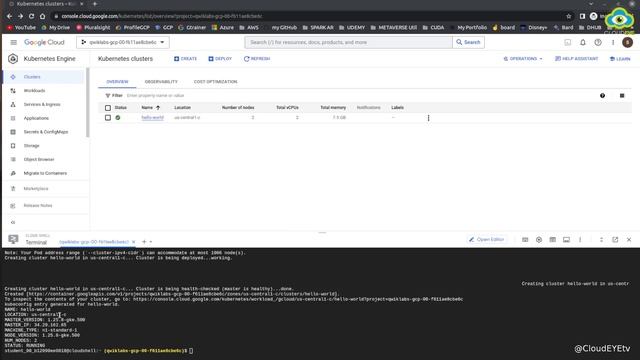The height and width of the screenshot is (360, 640).
Task: Open the account avatar in top bar
Action: click(x=628, y=42)
